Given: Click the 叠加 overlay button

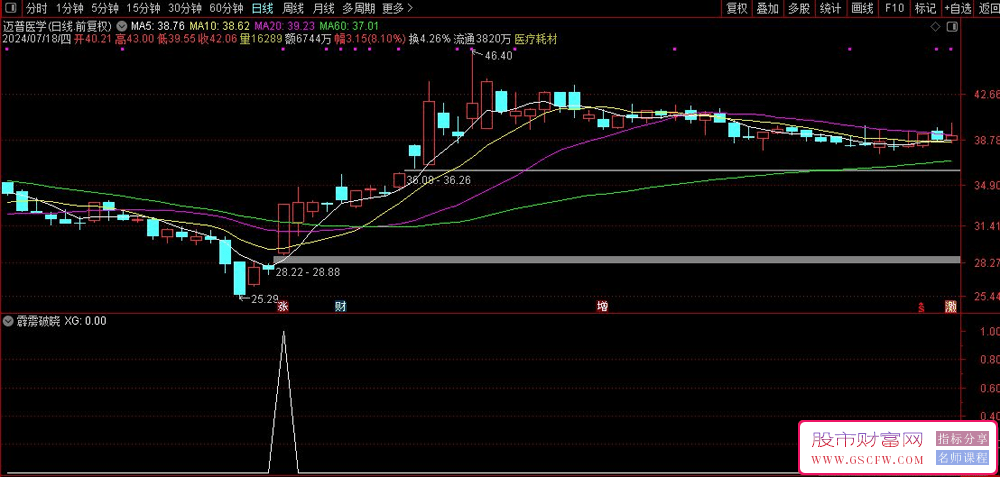Looking at the screenshot, I should point(768,8).
